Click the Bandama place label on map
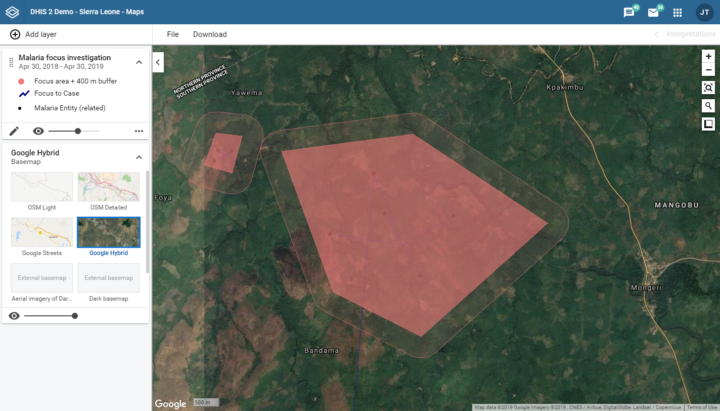The width and height of the screenshot is (720, 411). click(x=321, y=350)
